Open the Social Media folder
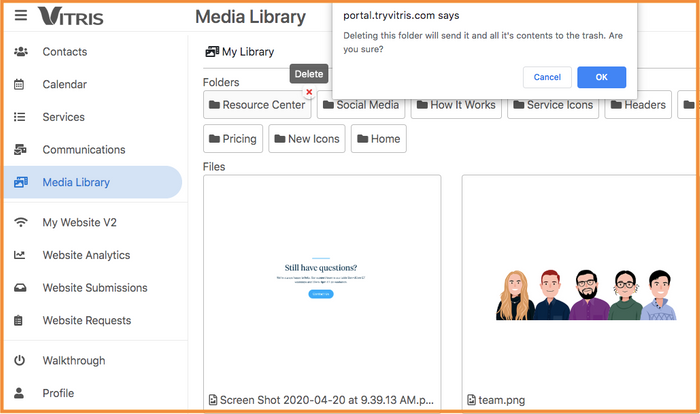 [x=359, y=105]
